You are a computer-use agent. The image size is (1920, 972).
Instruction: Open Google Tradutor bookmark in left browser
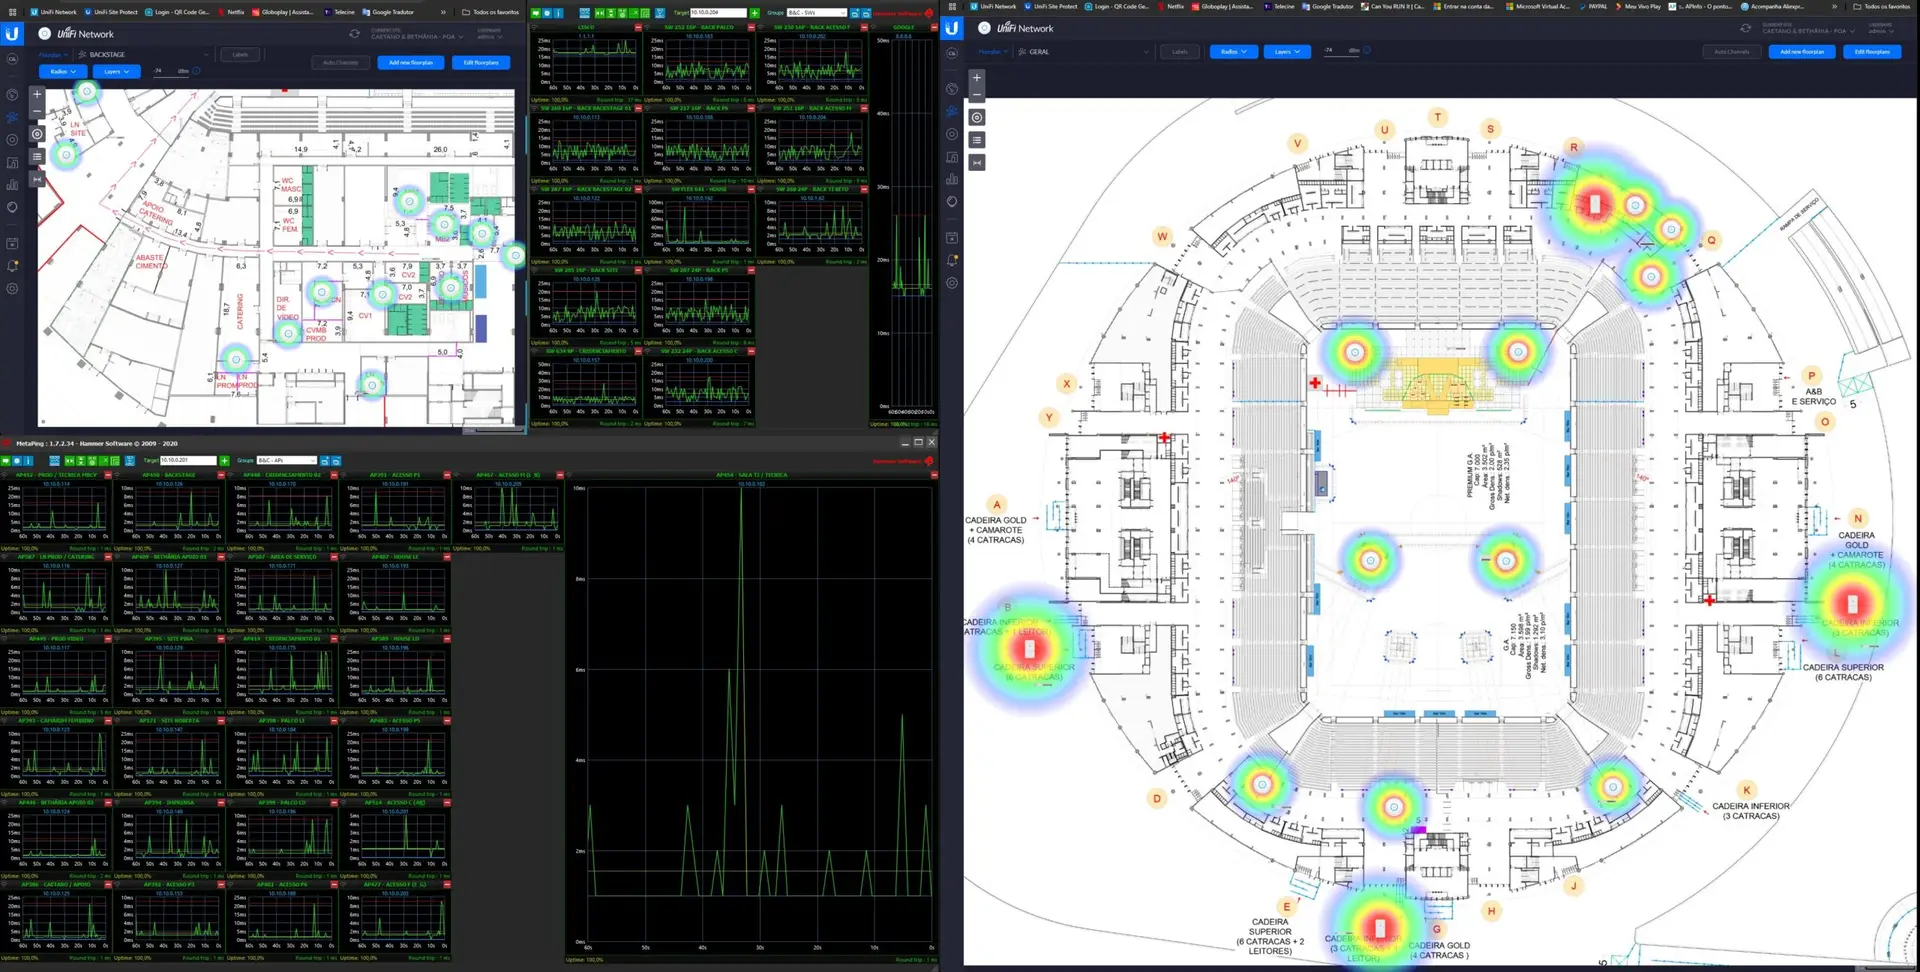click(x=388, y=12)
